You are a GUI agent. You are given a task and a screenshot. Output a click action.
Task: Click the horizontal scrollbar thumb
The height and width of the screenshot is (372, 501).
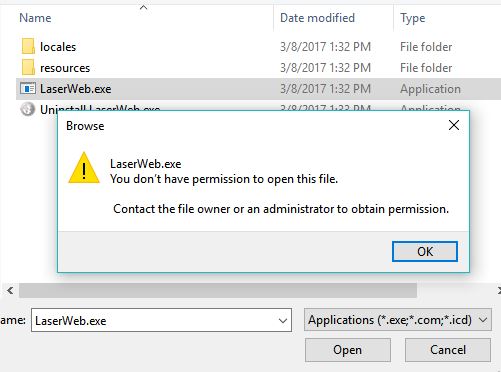tap(218, 290)
